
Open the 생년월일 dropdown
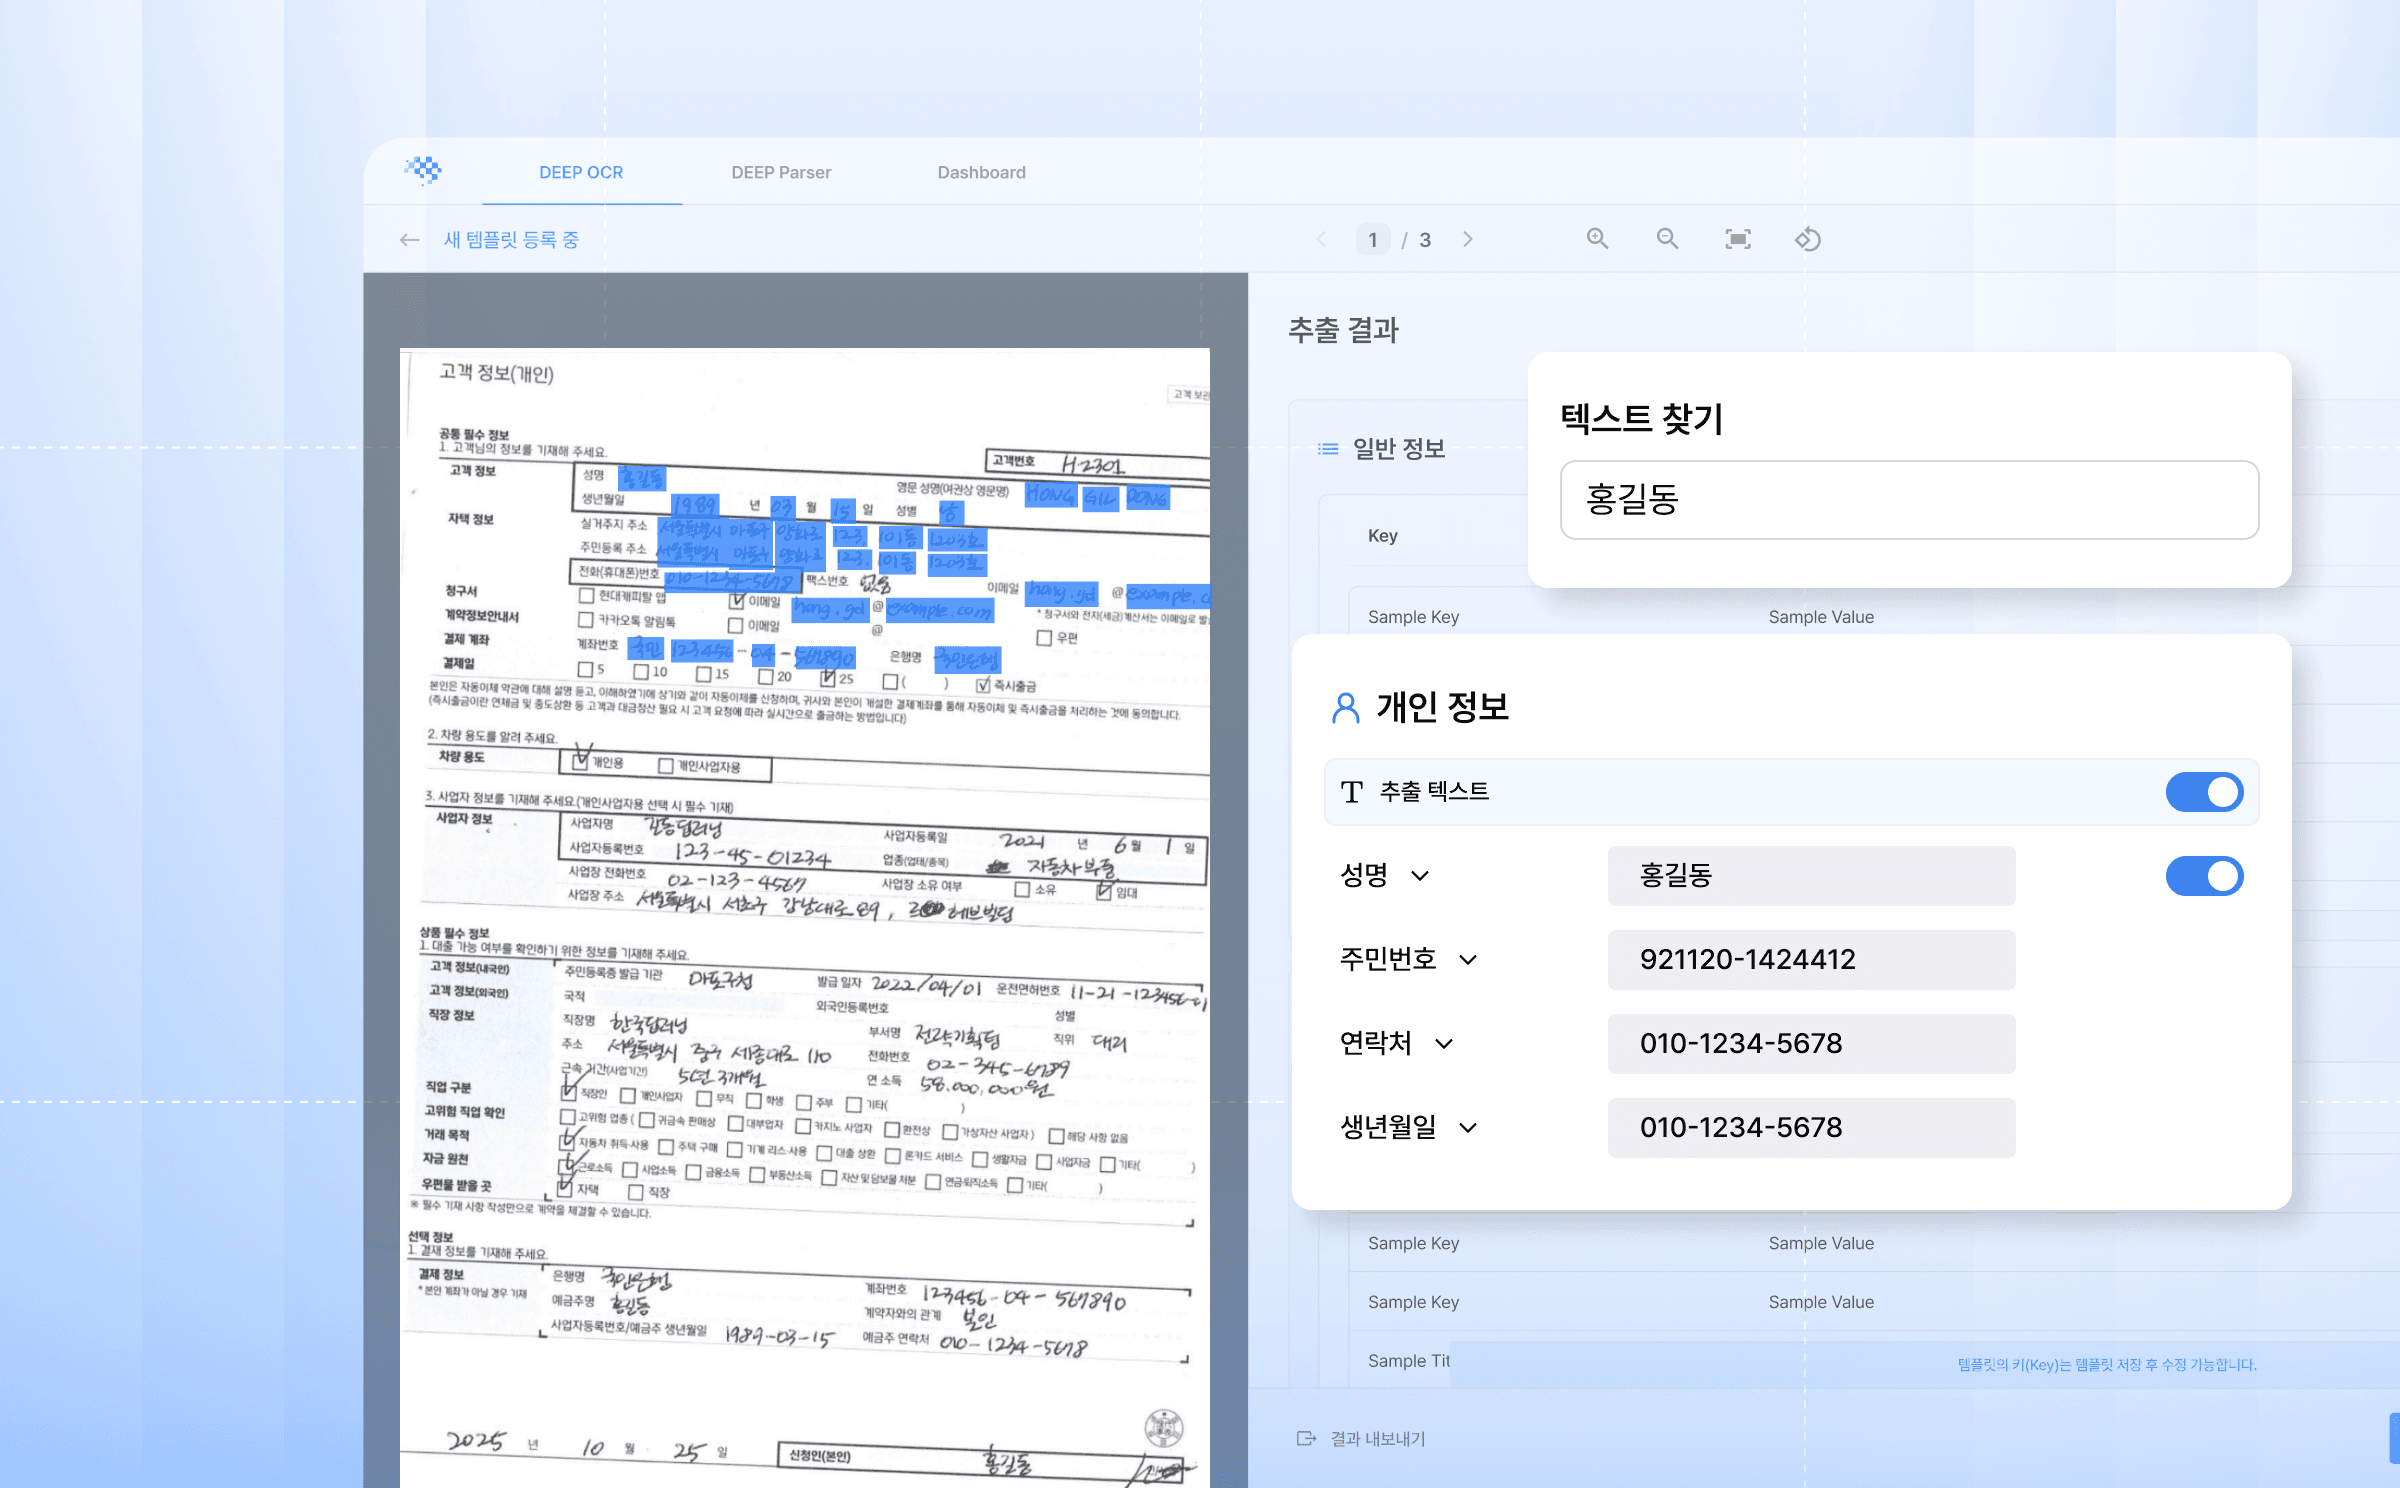point(1468,1128)
